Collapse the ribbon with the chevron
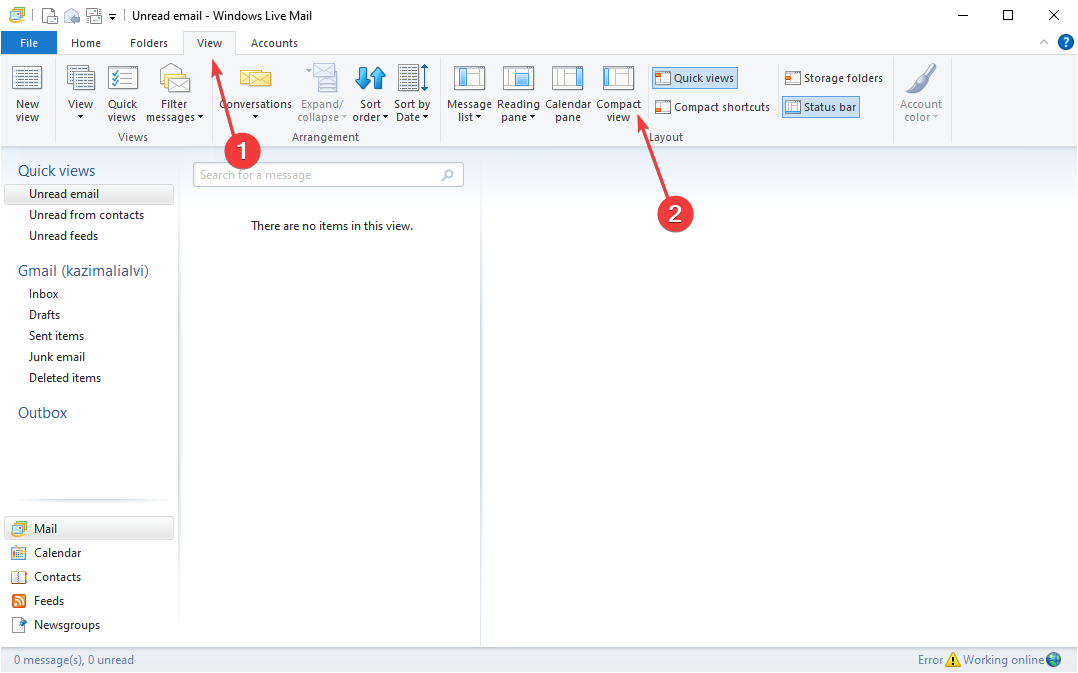Viewport: 1078px width, 673px height. [x=1044, y=43]
